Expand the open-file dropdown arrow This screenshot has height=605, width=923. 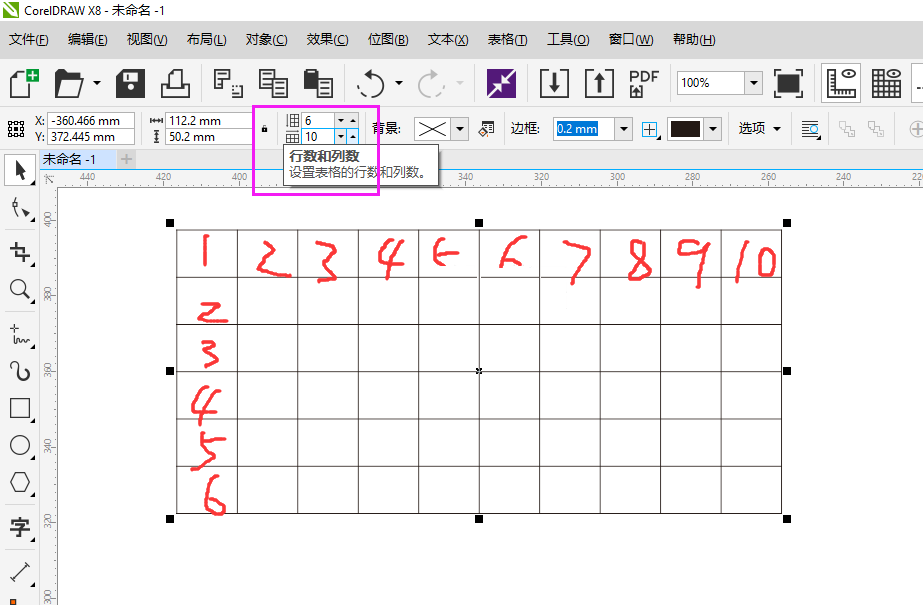(x=97, y=83)
